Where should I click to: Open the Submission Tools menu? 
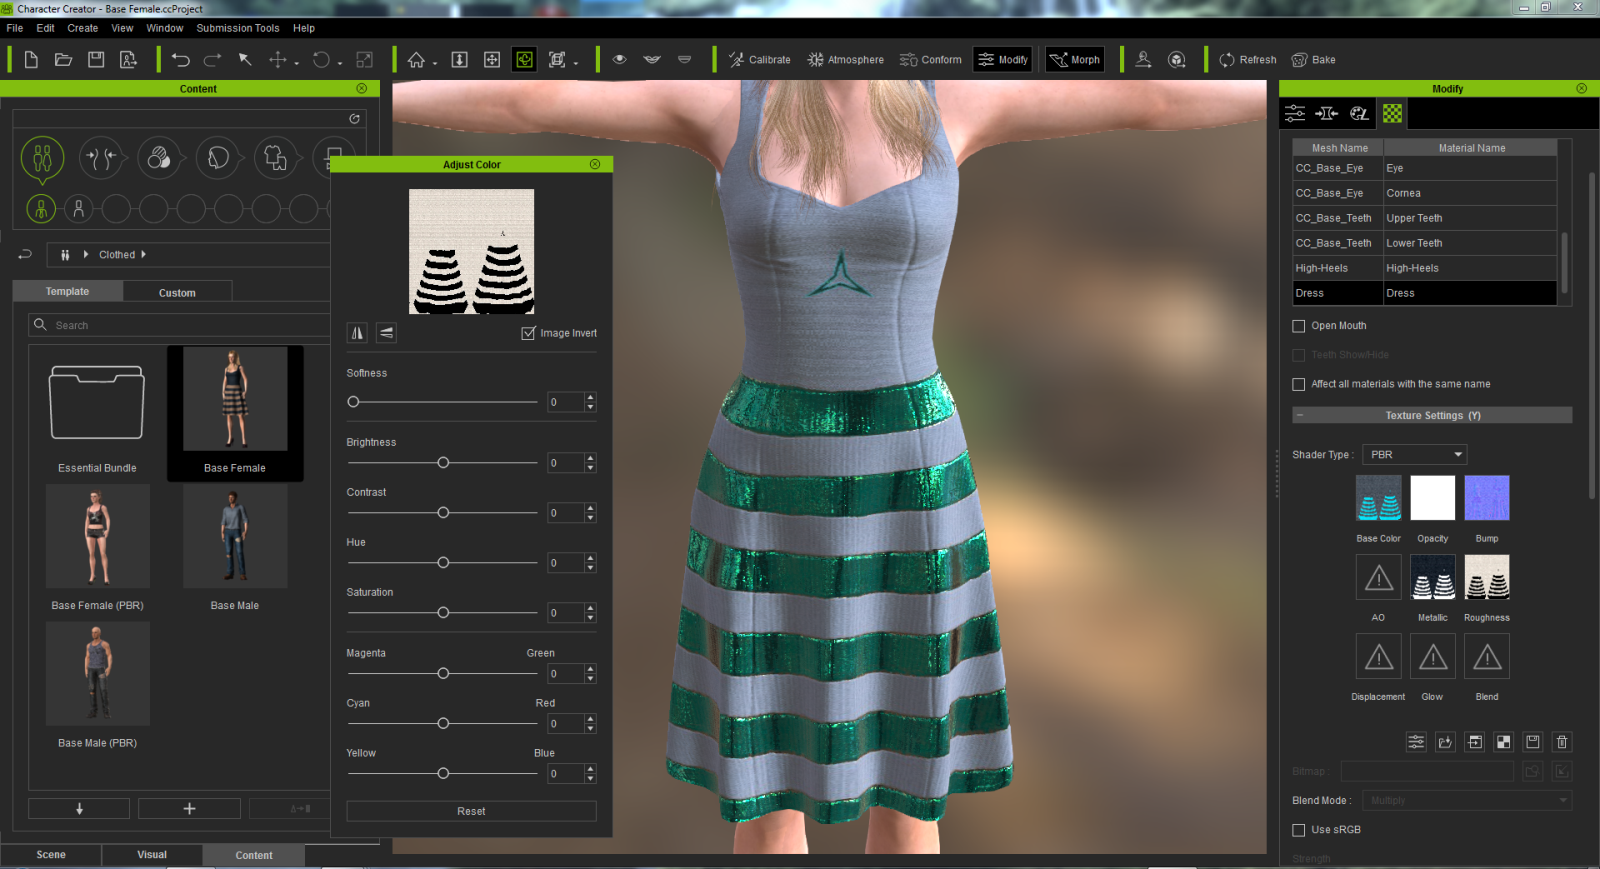pyautogui.click(x=238, y=28)
